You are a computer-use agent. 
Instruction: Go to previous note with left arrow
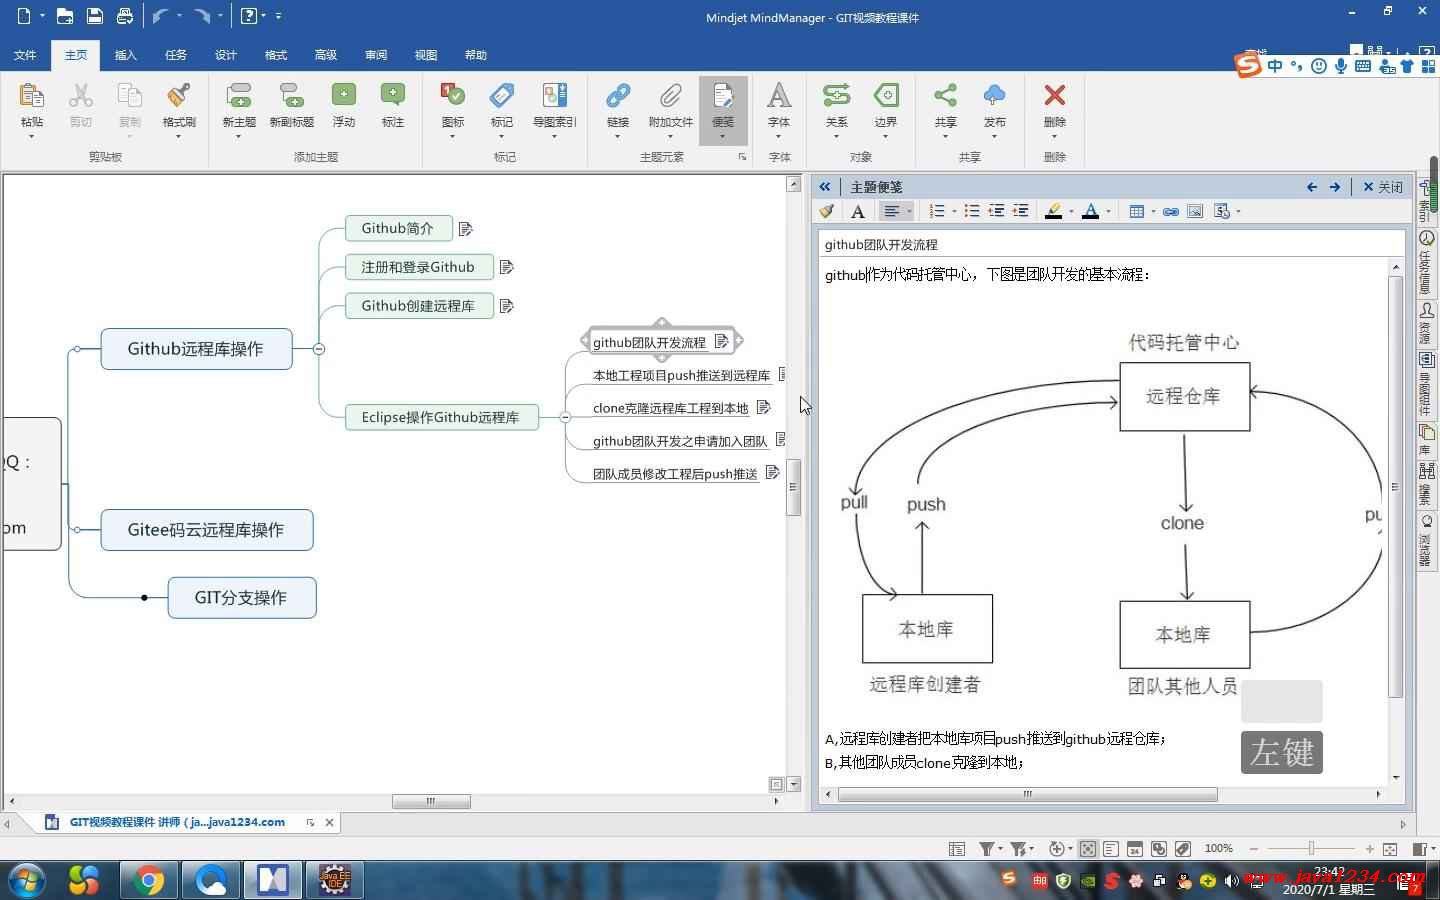1312,187
